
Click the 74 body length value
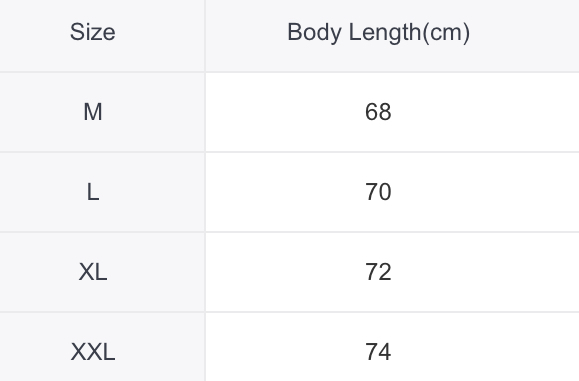pos(378,352)
